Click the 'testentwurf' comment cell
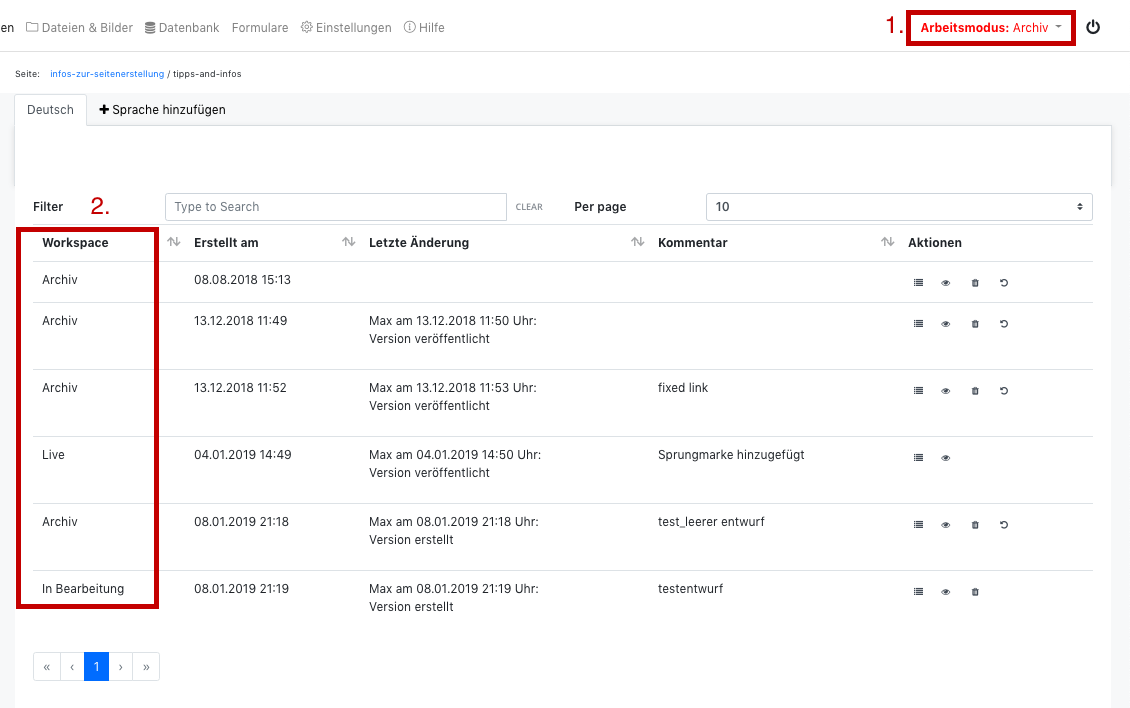Viewport: 1130px width, 708px height. pyautogui.click(x=690, y=589)
